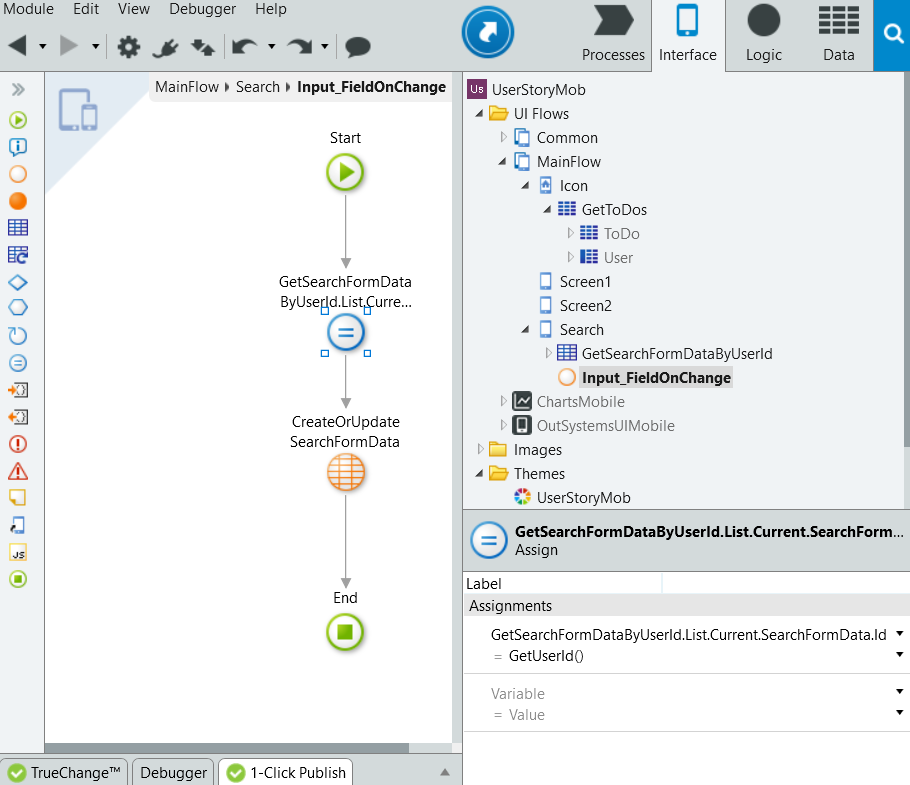Select the End node tool in the toolbox
Screen dimensions: 910x785
[x=17, y=579]
